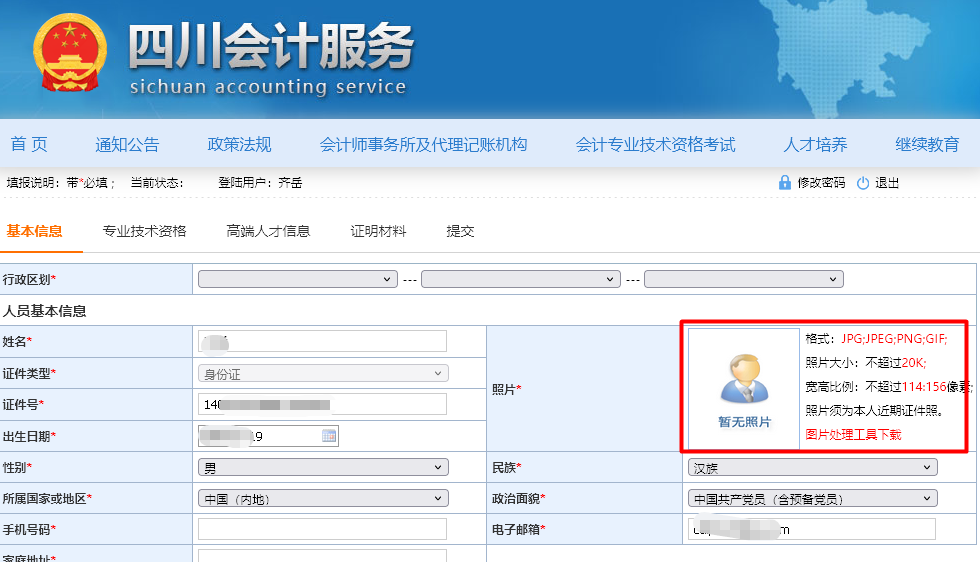Open the 性别 dropdown showing 男
Image resolution: width=980 pixels, height=562 pixels.
(323, 467)
